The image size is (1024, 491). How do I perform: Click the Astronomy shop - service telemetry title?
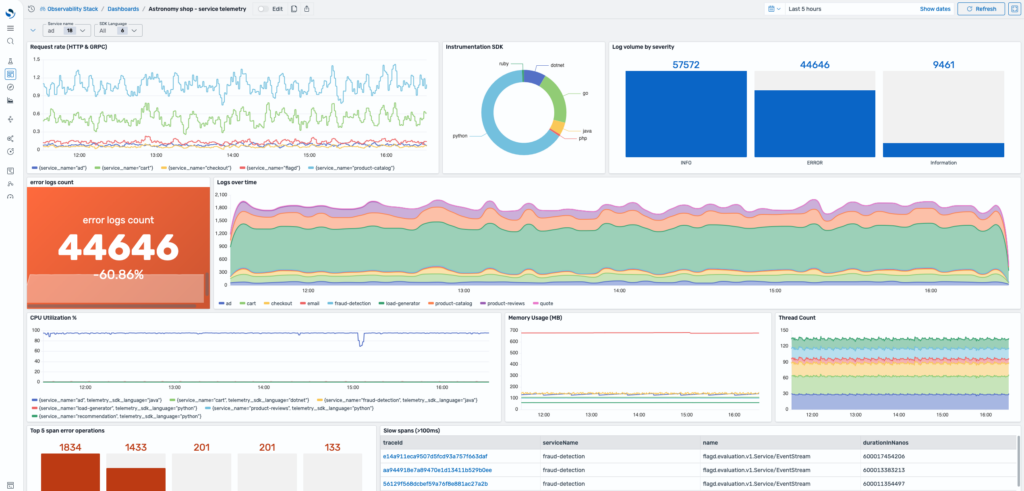click(x=197, y=9)
